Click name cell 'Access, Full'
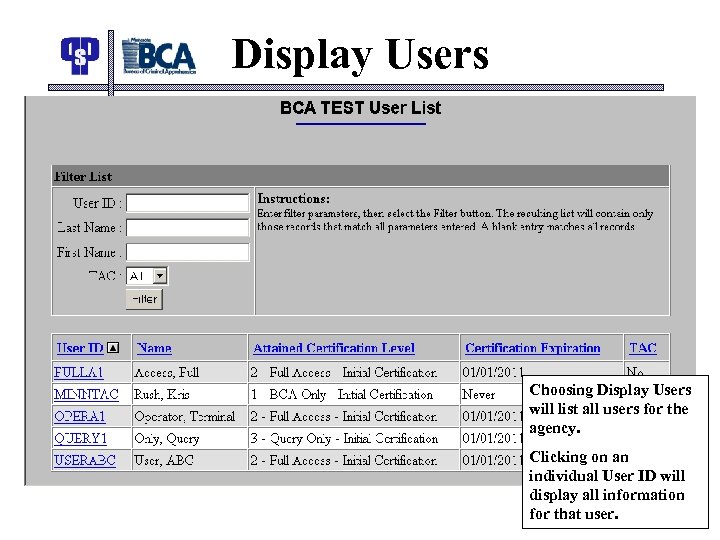This screenshot has width=720, height=540. (189, 372)
